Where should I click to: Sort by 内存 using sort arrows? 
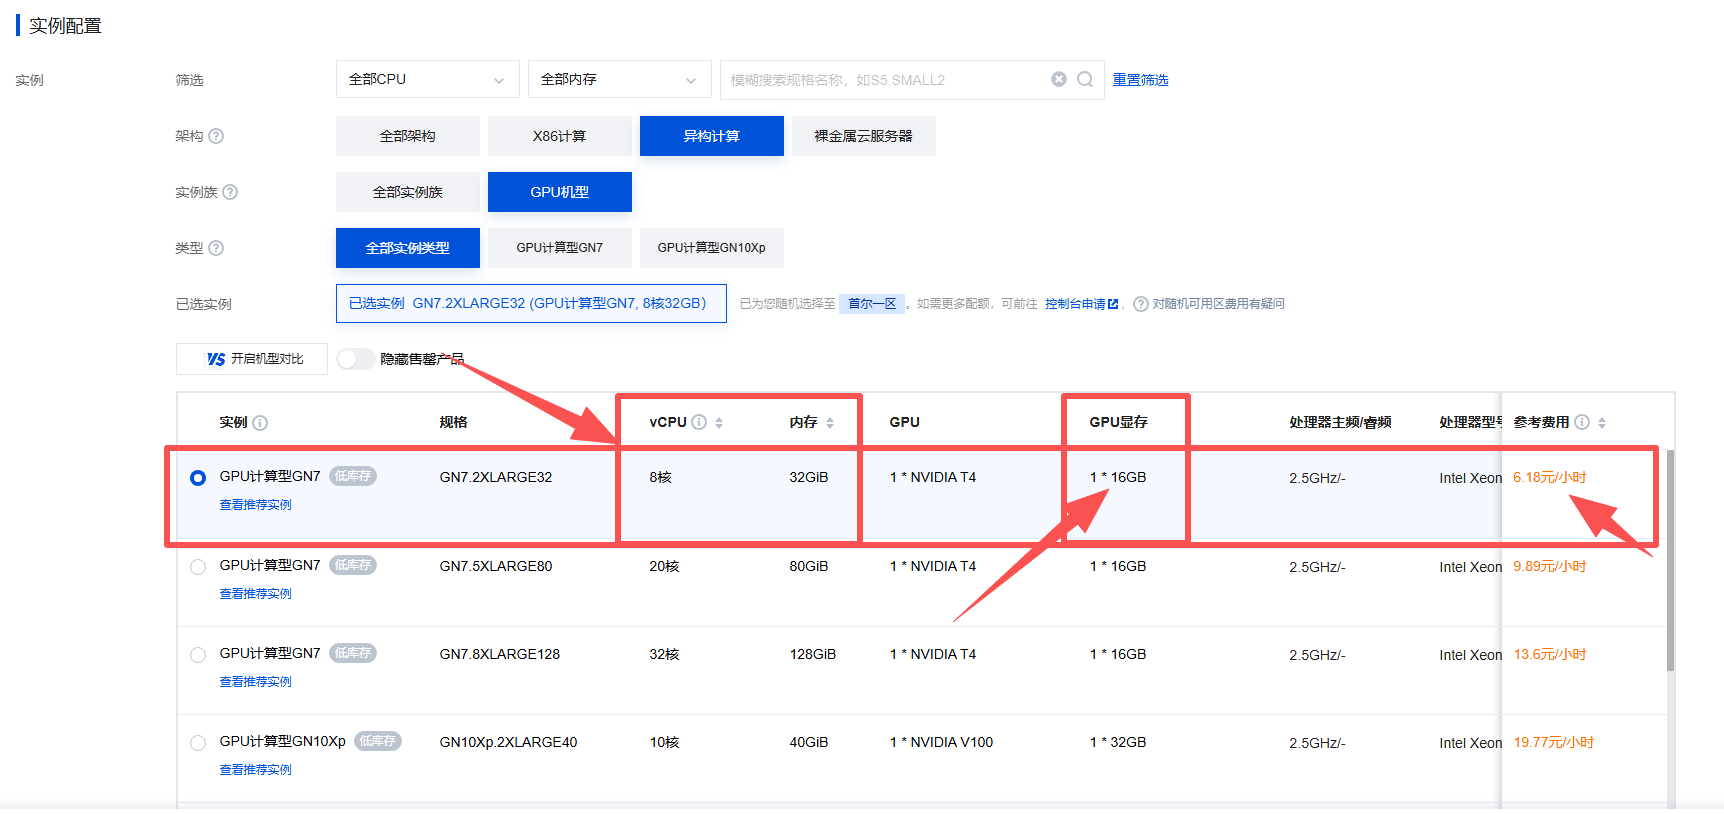pyautogui.click(x=830, y=423)
